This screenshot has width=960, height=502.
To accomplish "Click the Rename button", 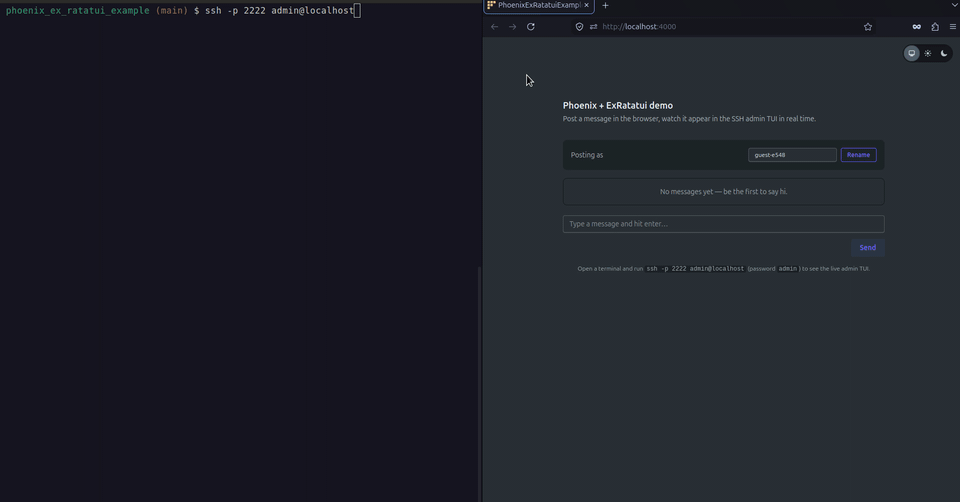I will pyautogui.click(x=858, y=155).
